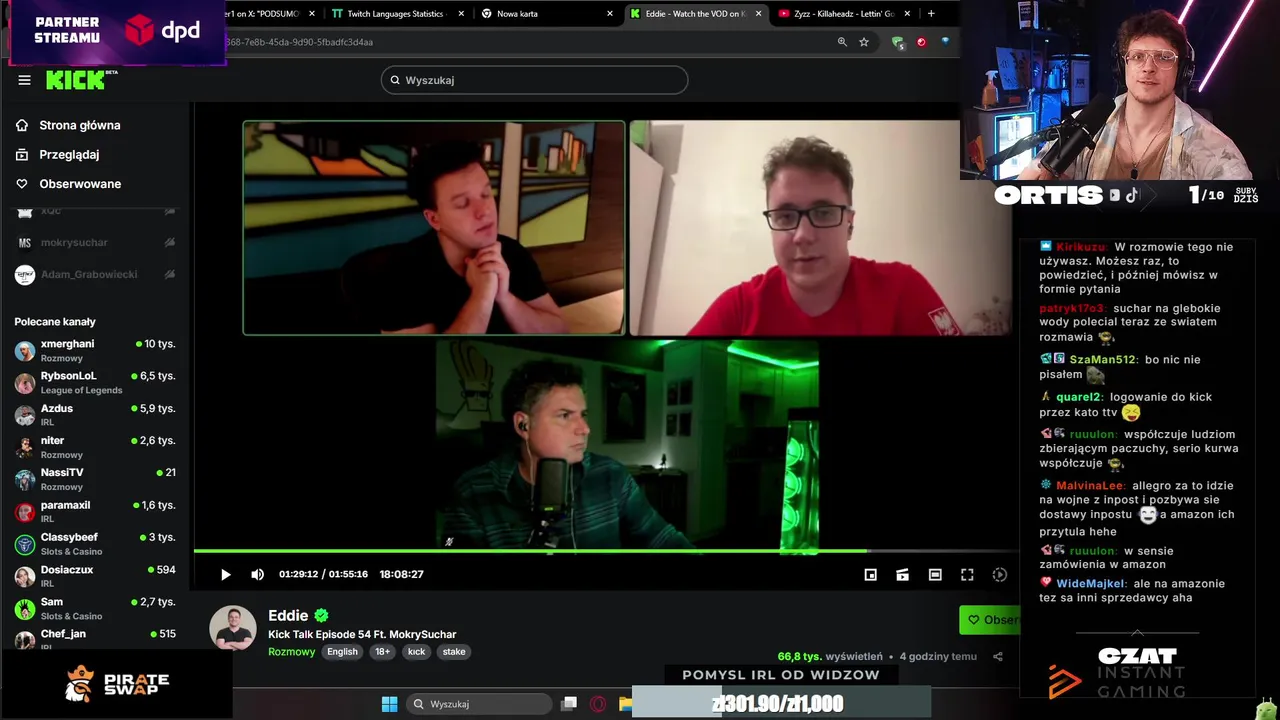Open recommended channel Dosiaczux
The width and height of the screenshot is (1280, 720).
tap(95, 576)
